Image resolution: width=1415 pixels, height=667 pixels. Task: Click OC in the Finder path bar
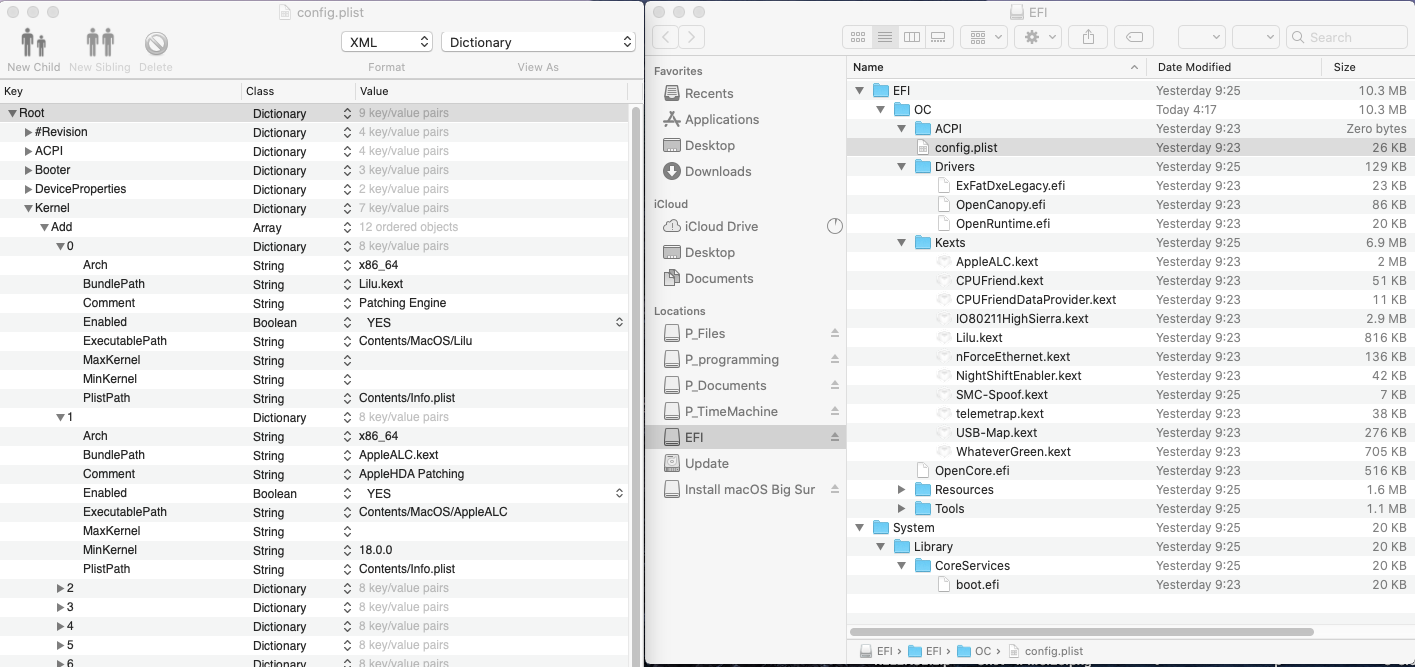[x=974, y=651]
